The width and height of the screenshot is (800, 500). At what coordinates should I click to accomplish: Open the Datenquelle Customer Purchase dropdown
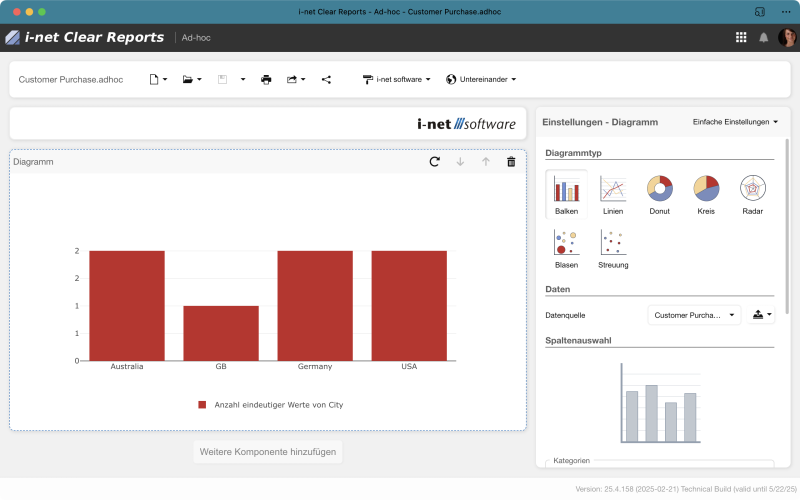coord(695,315)
